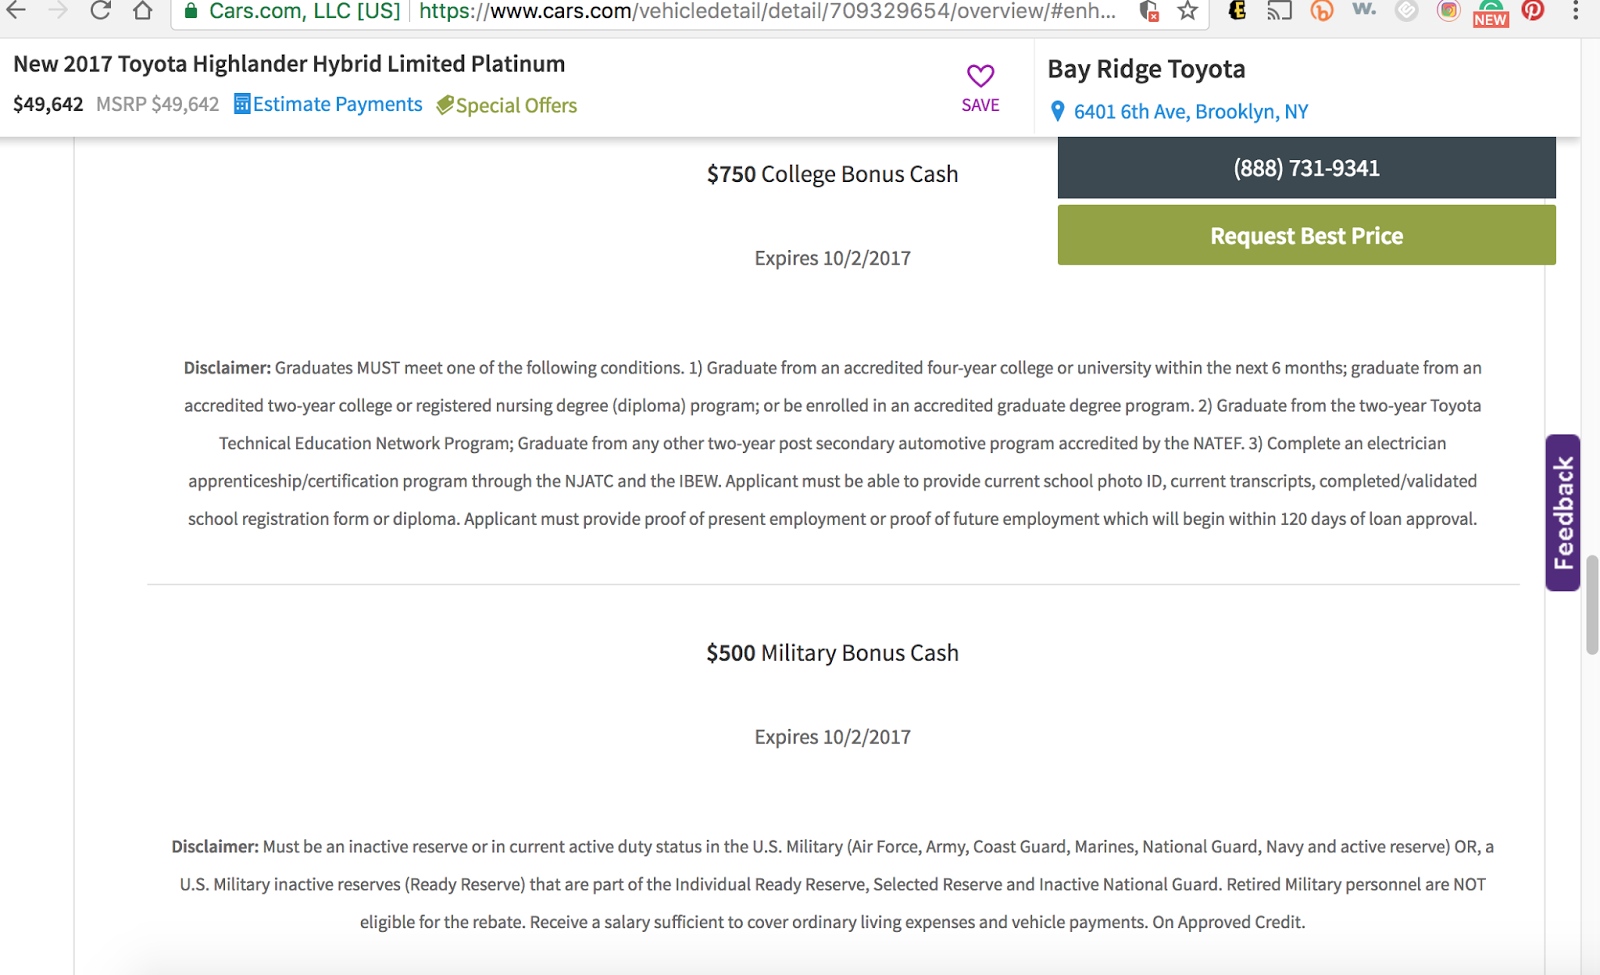The image size is (1600, 975).
Task: Open the Pinterest save extension
Action: (x=1533, y=11)
